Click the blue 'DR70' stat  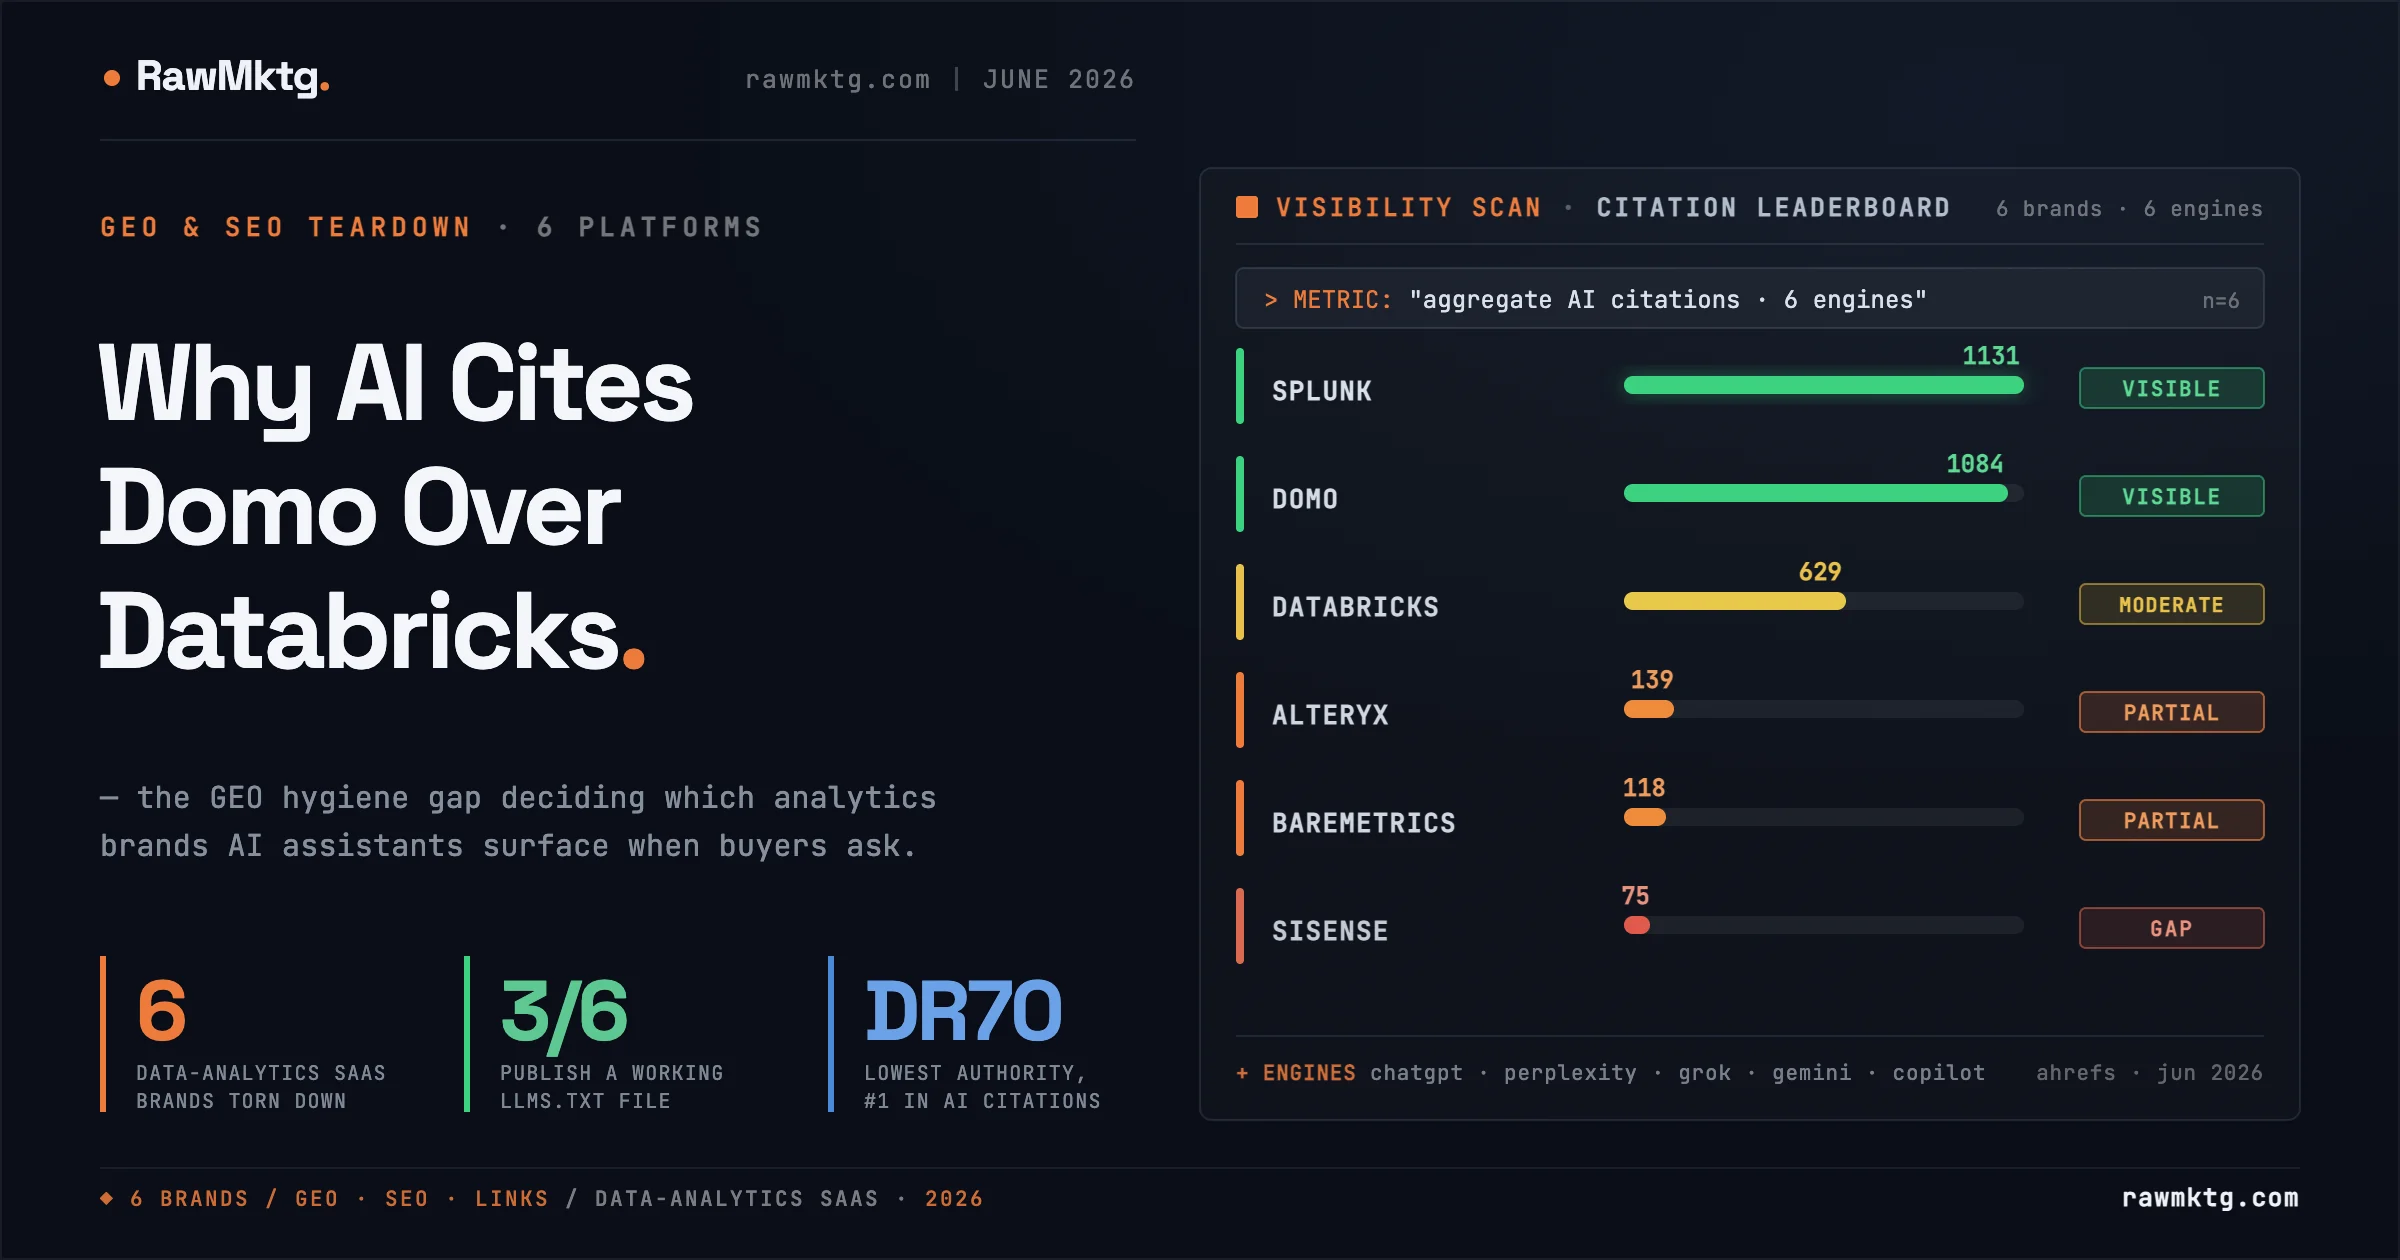coord(963,1010)
